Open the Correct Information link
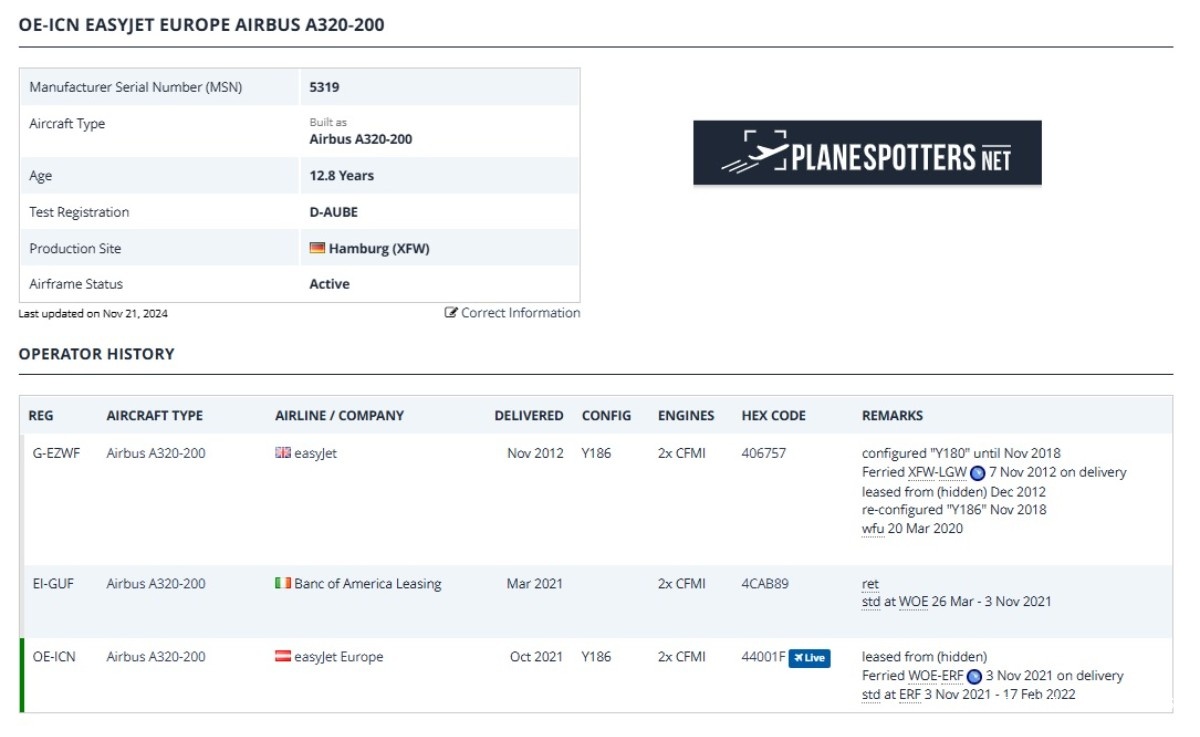 click(x=520, y=313)
